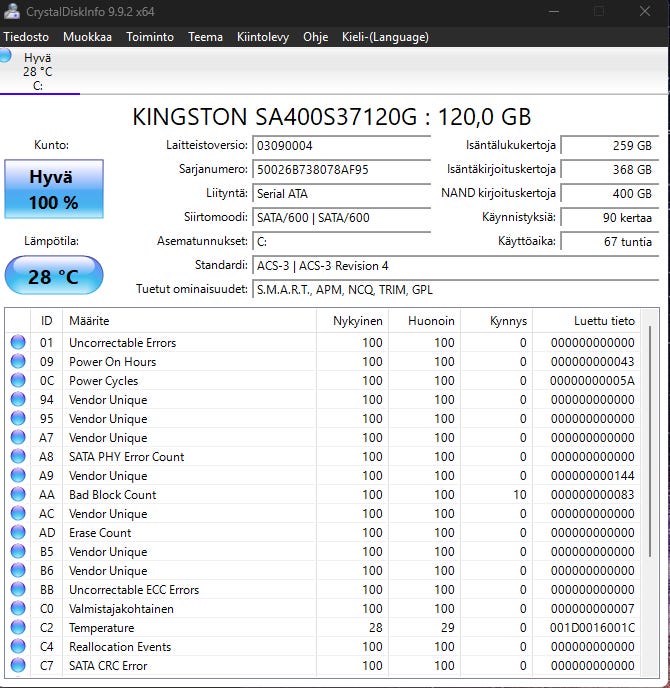Click the blue status orb in the drive tab
Screen dimensions: 670x688
pos(5,56)
